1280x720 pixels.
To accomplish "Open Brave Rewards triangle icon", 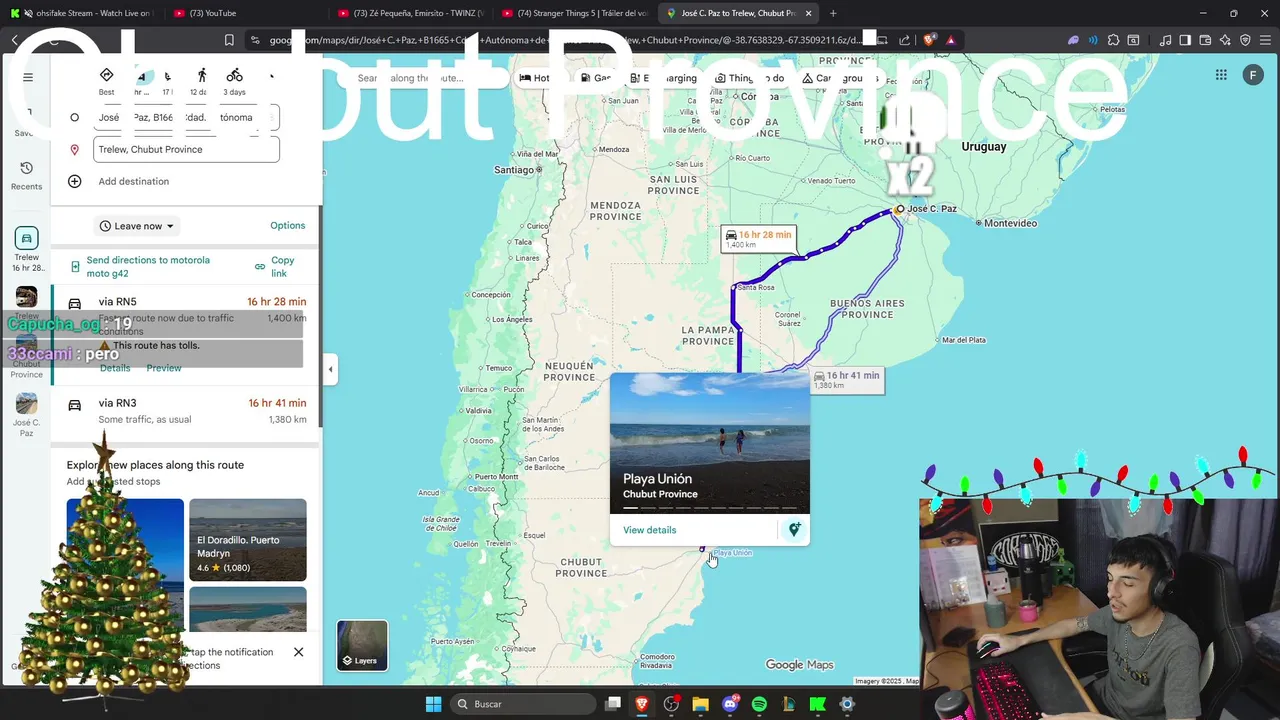I will coord(951,40).
